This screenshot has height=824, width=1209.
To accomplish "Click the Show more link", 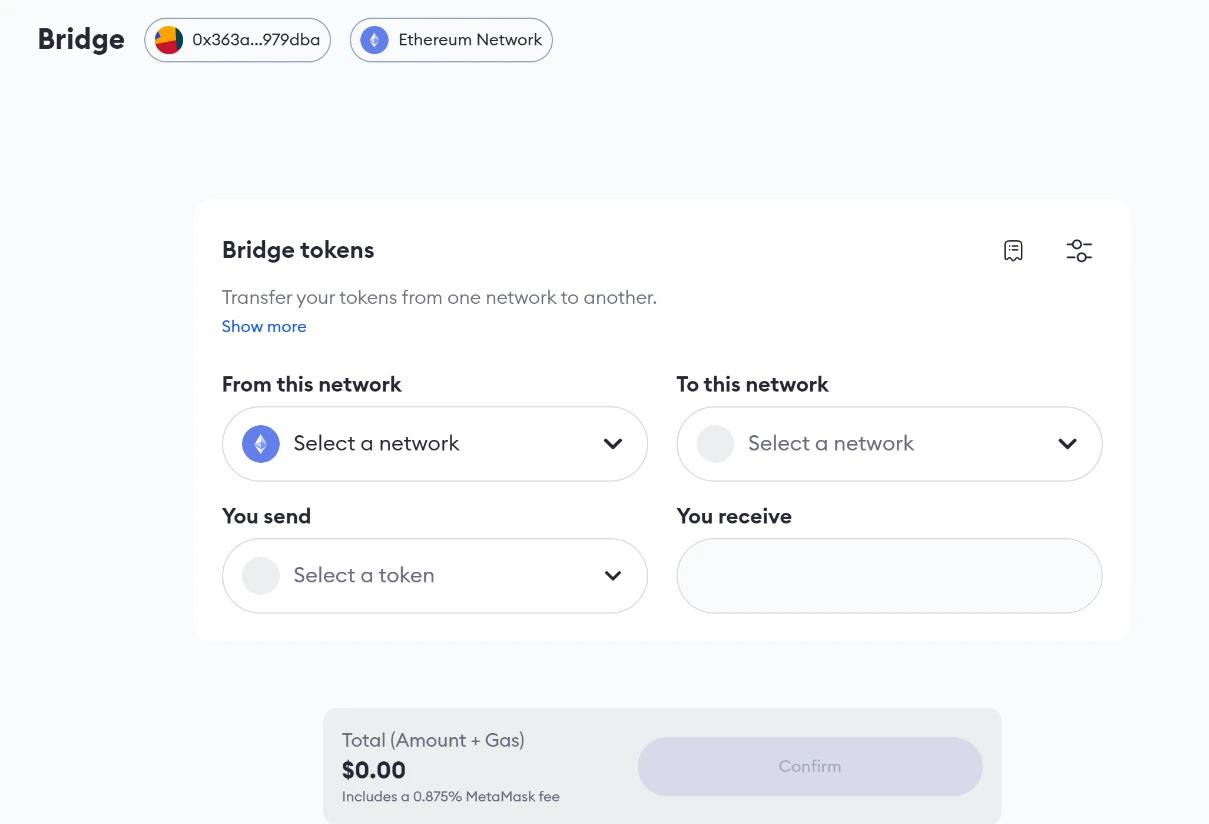I will (264, 326).
